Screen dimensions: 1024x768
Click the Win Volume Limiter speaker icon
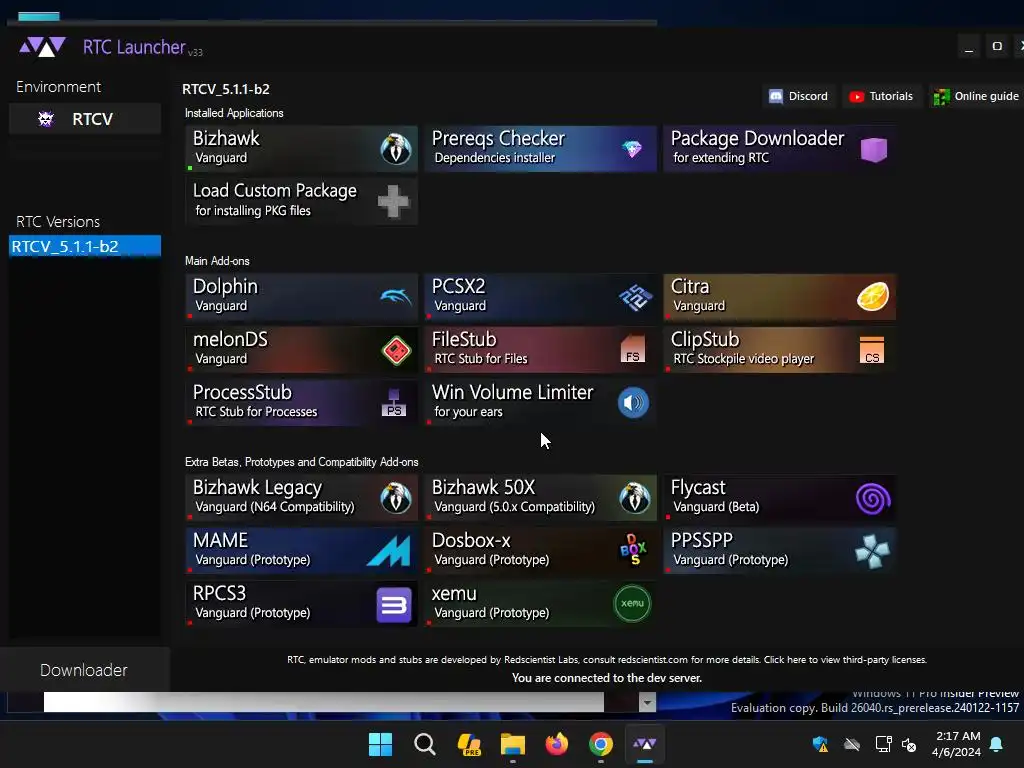coord(633,402)
